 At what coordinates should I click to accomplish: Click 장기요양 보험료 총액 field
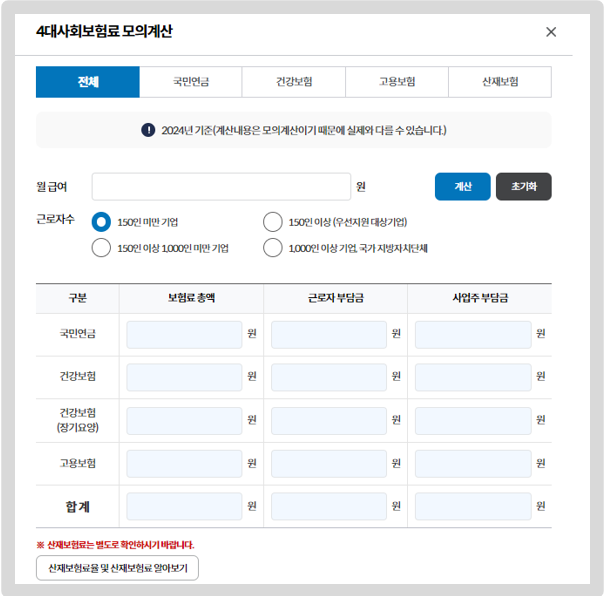[184, 421]
